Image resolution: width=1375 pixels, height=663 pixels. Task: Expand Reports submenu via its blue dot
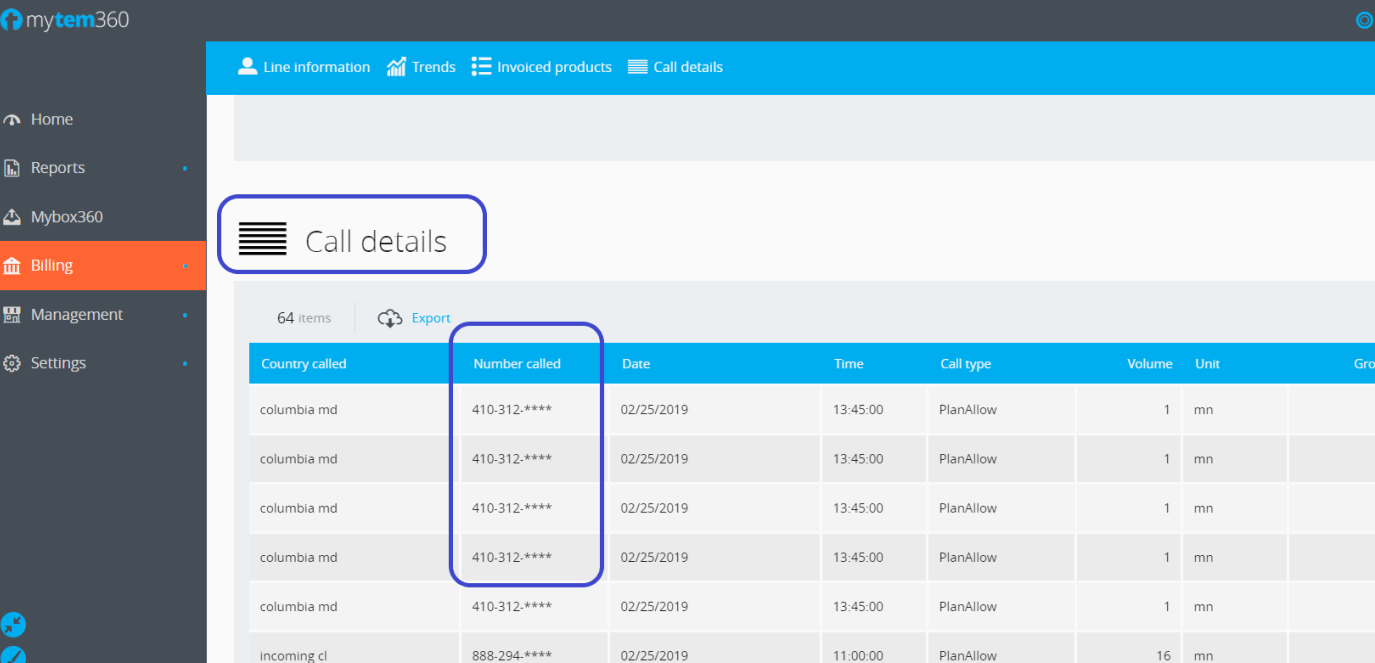click(185, 169)
